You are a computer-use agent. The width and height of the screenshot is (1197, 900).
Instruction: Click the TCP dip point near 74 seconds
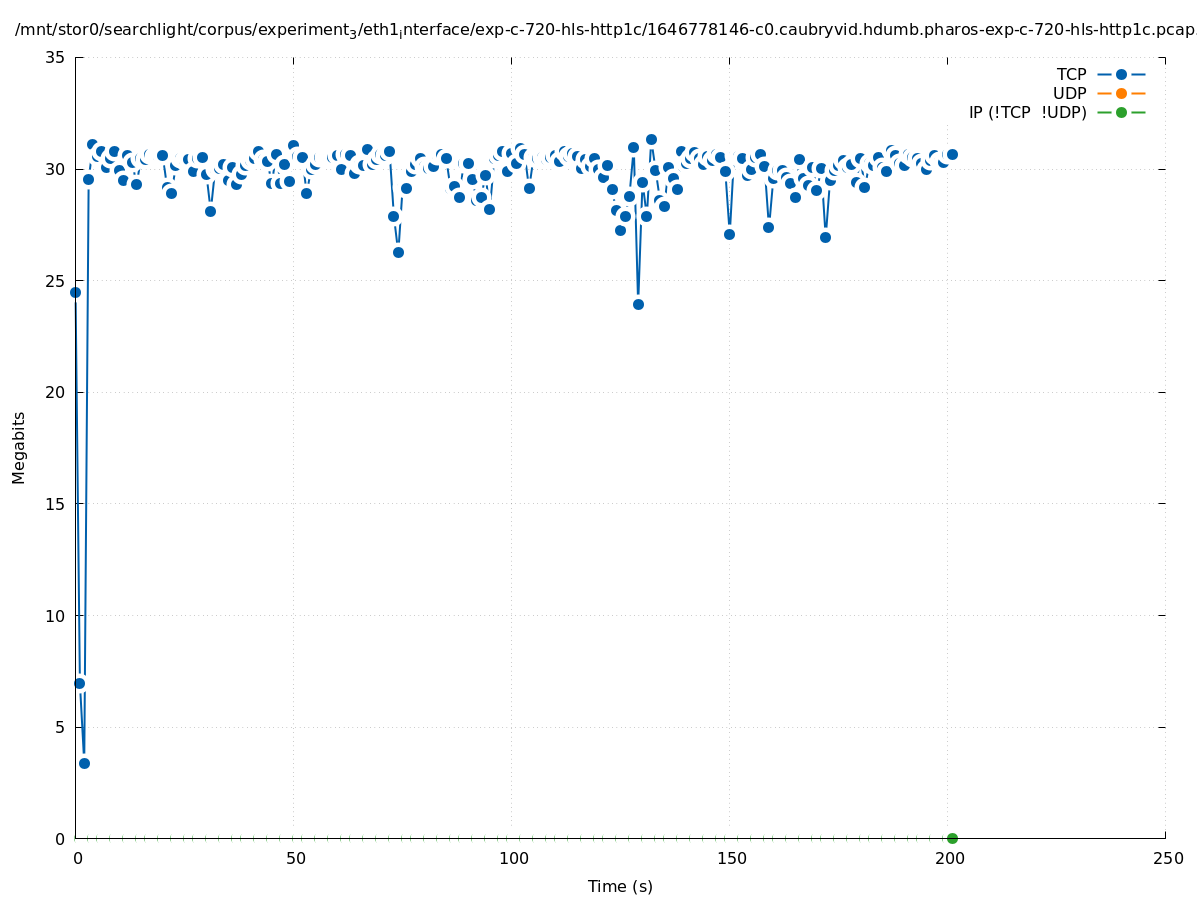pos(398,252)
